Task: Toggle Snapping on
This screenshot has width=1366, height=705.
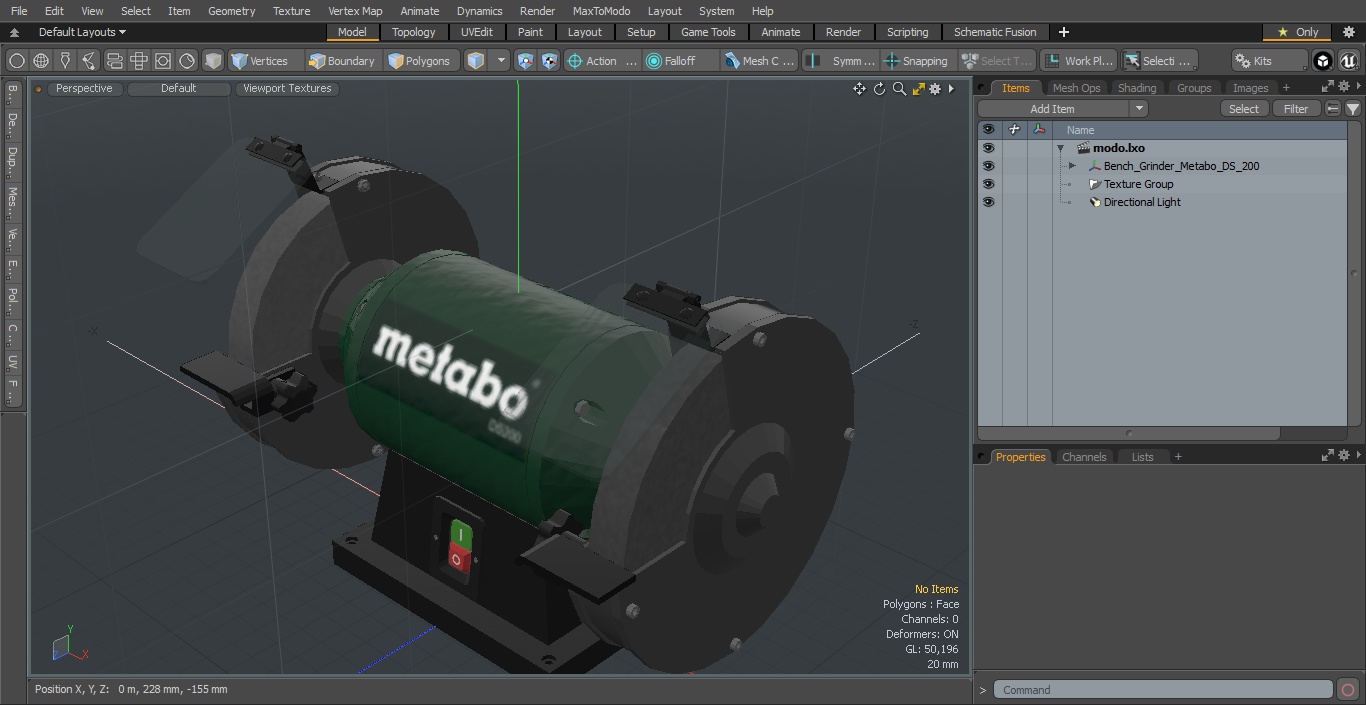Action: [916, 61]
